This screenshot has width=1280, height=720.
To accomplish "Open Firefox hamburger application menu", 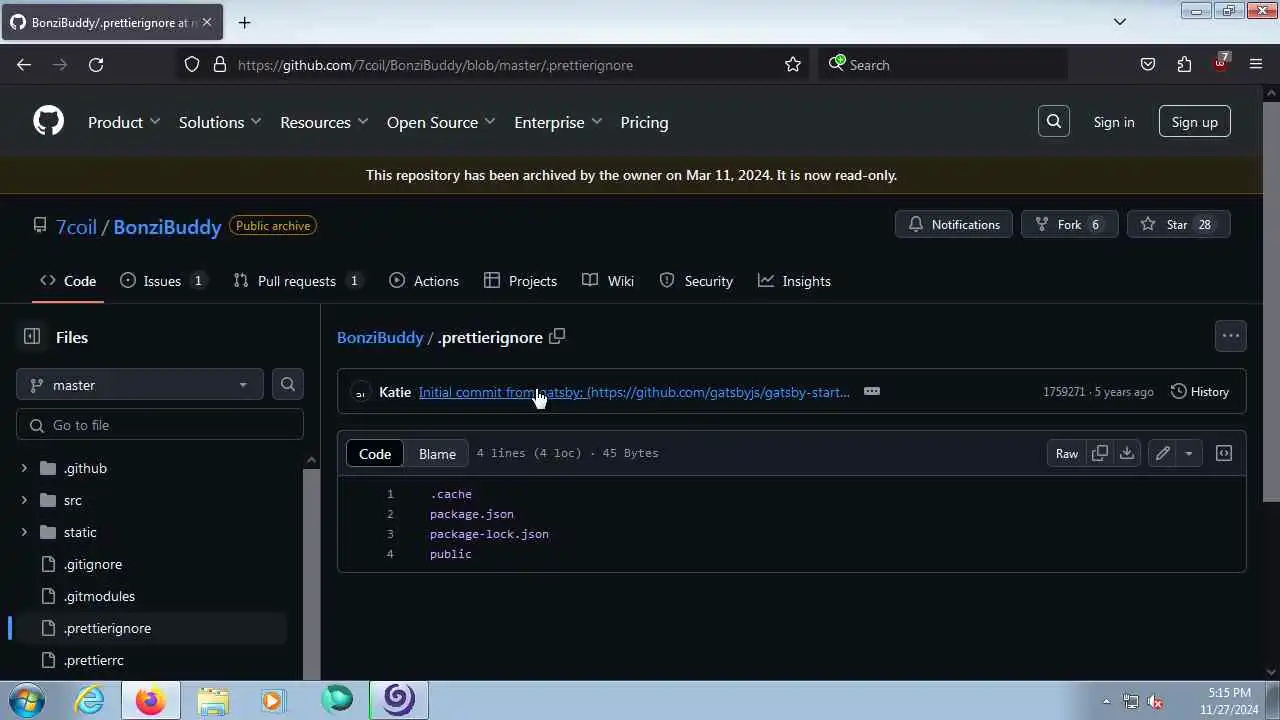I will pyautogui.click(x=1256, y=65).
